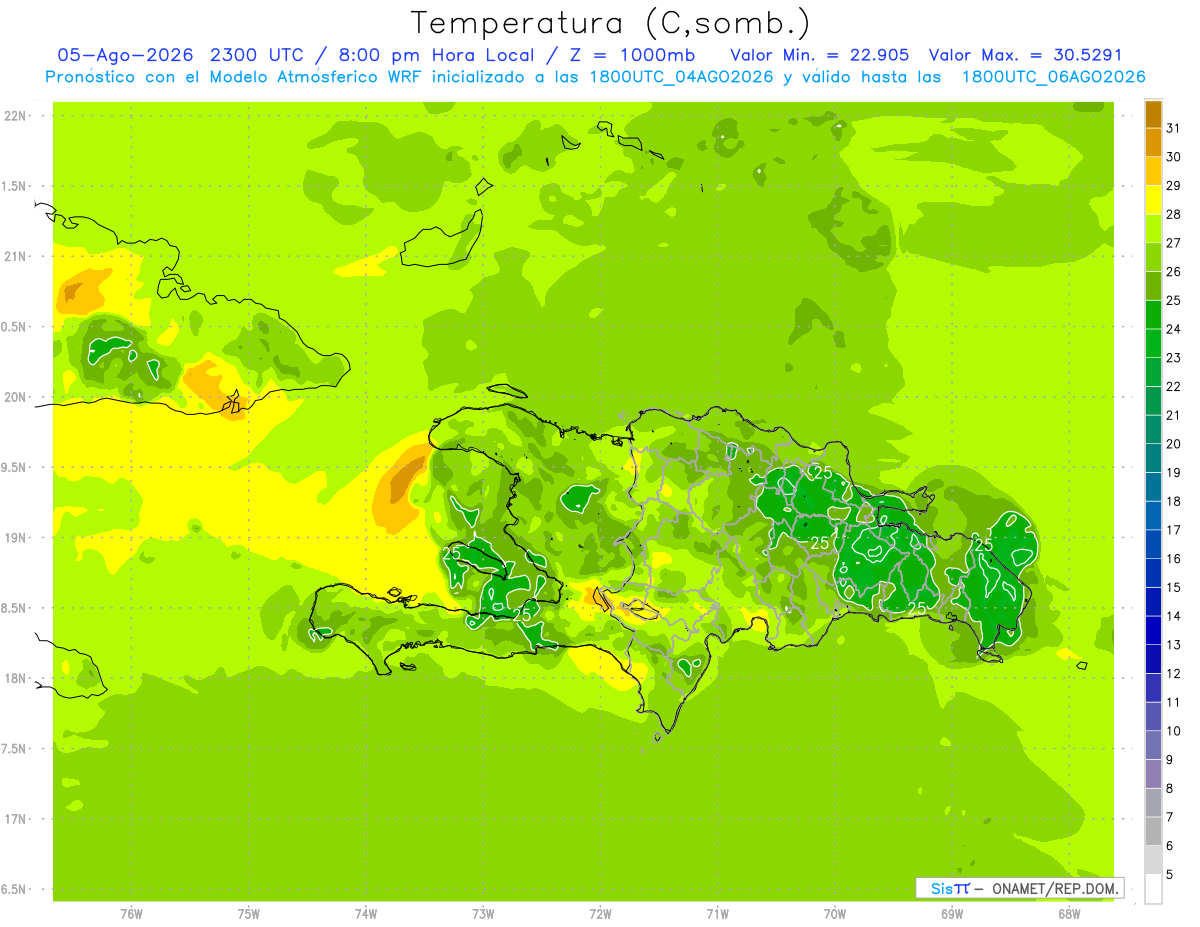Image resolution: width=1200 pixels, height=927 pixels.
Task: Pick the white legend band below 5
Action: point(1153,888)
